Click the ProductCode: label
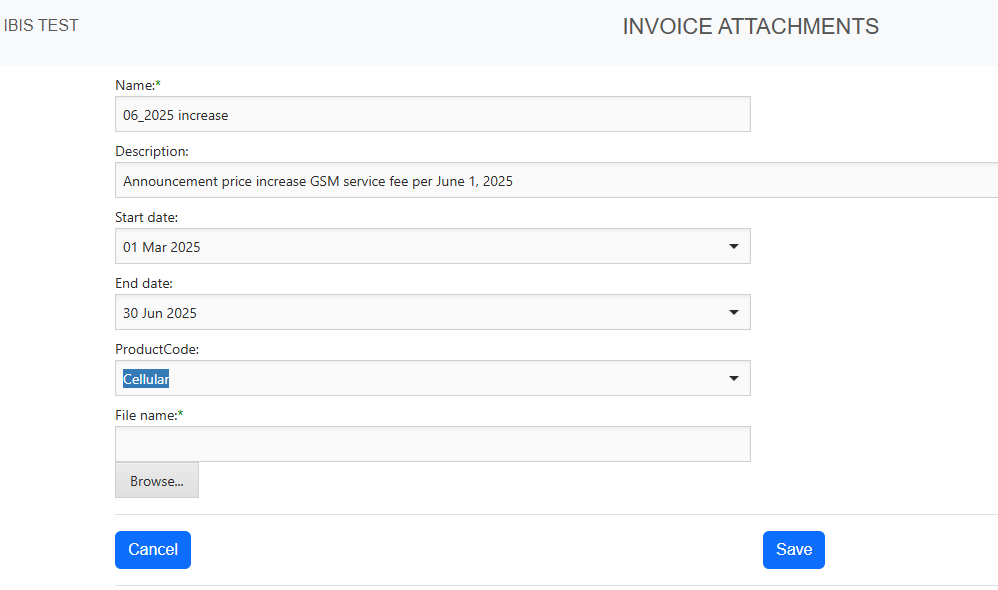 [x=157, y=349]
